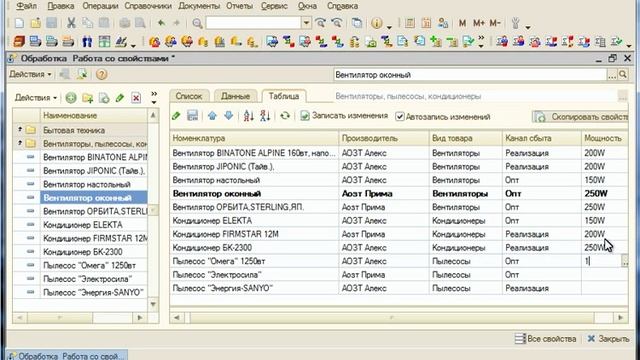Click the Канал сбыта column header
The width and height of the screenshot is (640, 360).
[x=542, y=138]
